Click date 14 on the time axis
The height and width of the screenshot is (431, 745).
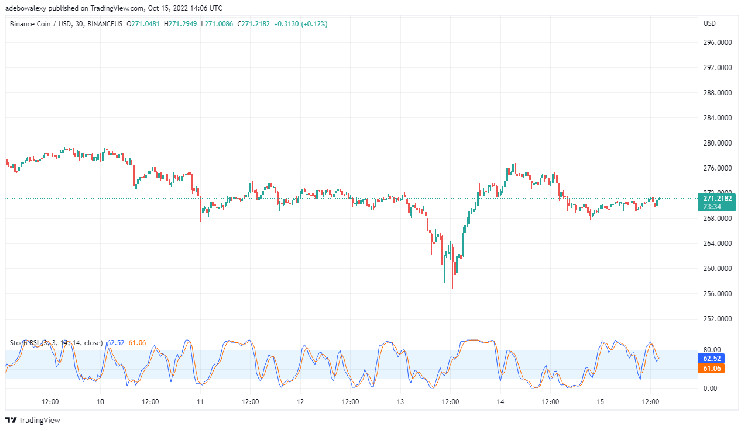pyautogui.click(x=499, y=402)
